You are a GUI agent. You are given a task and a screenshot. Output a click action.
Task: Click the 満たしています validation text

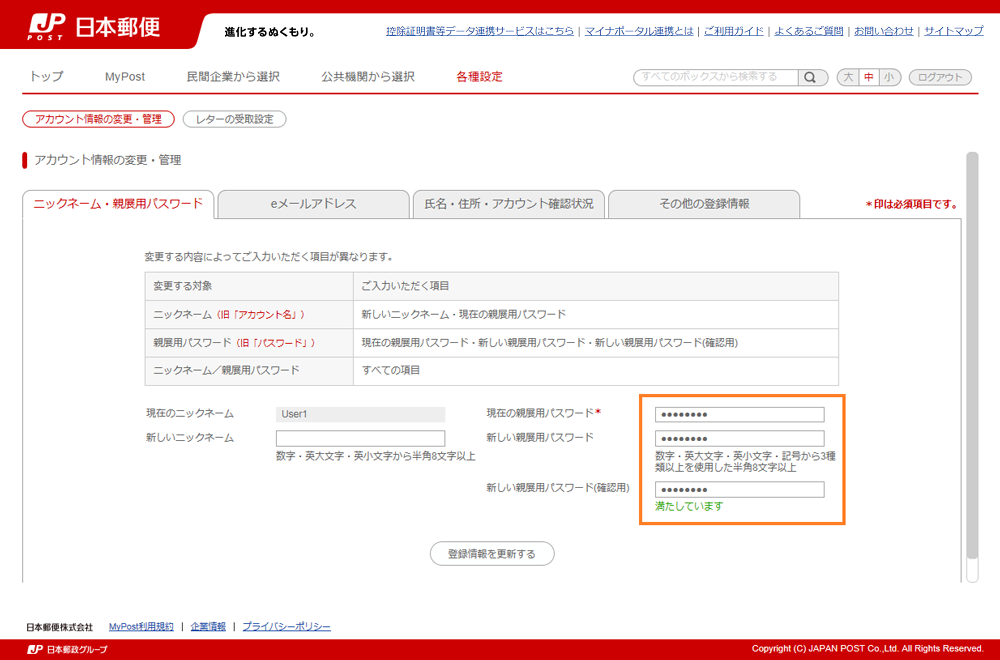(689, 506)
